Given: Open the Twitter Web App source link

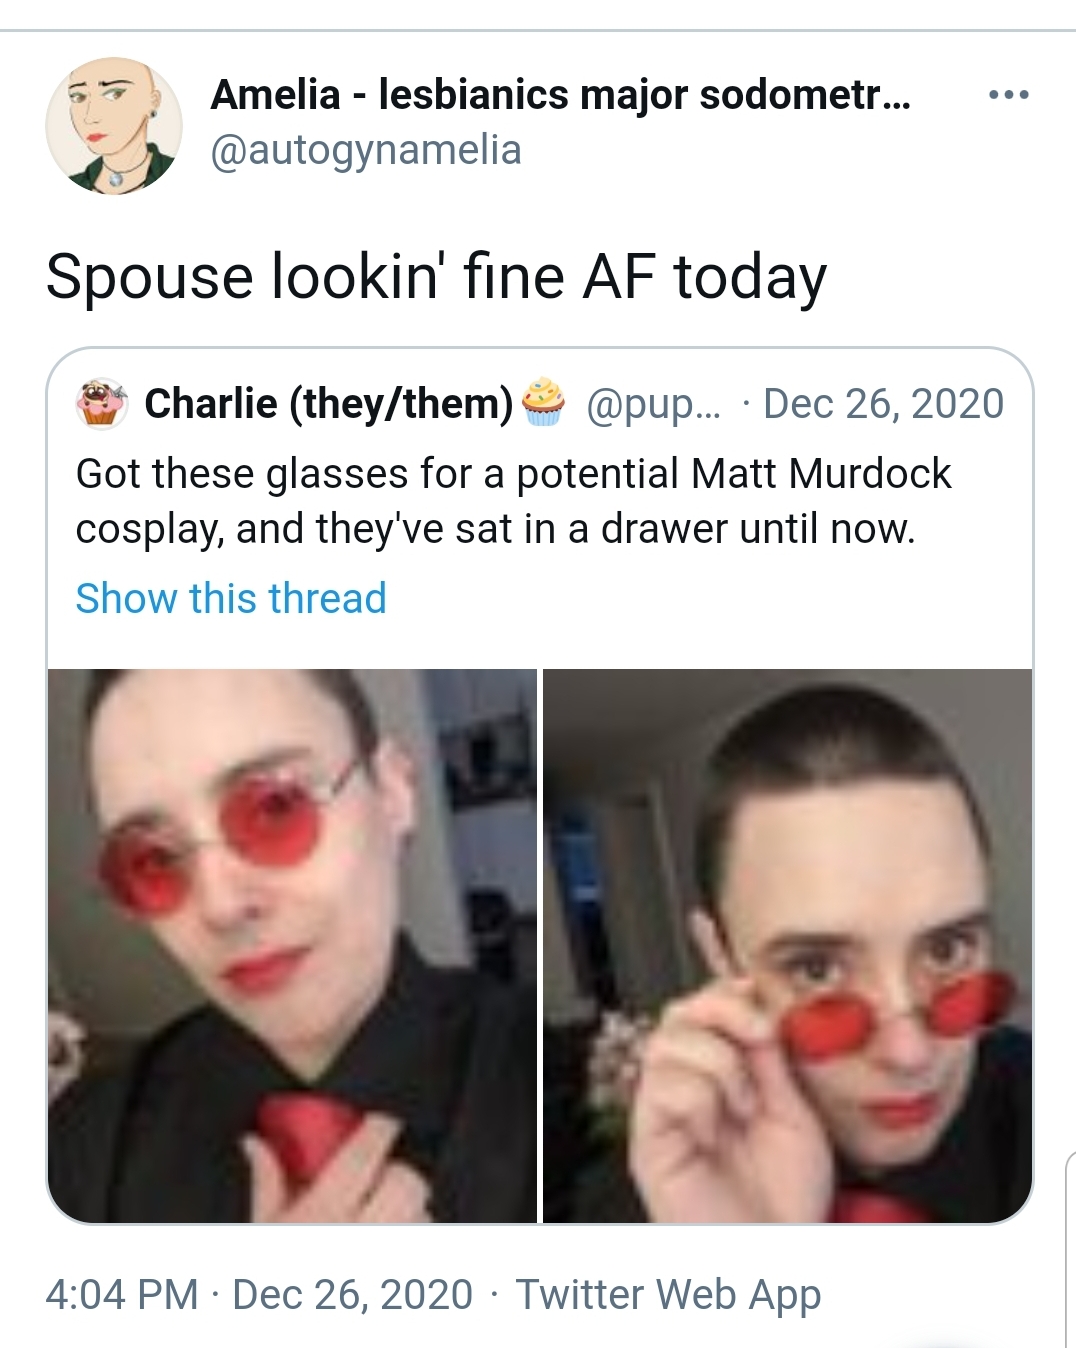Looking at the screenshot, I should [668, 1294].
